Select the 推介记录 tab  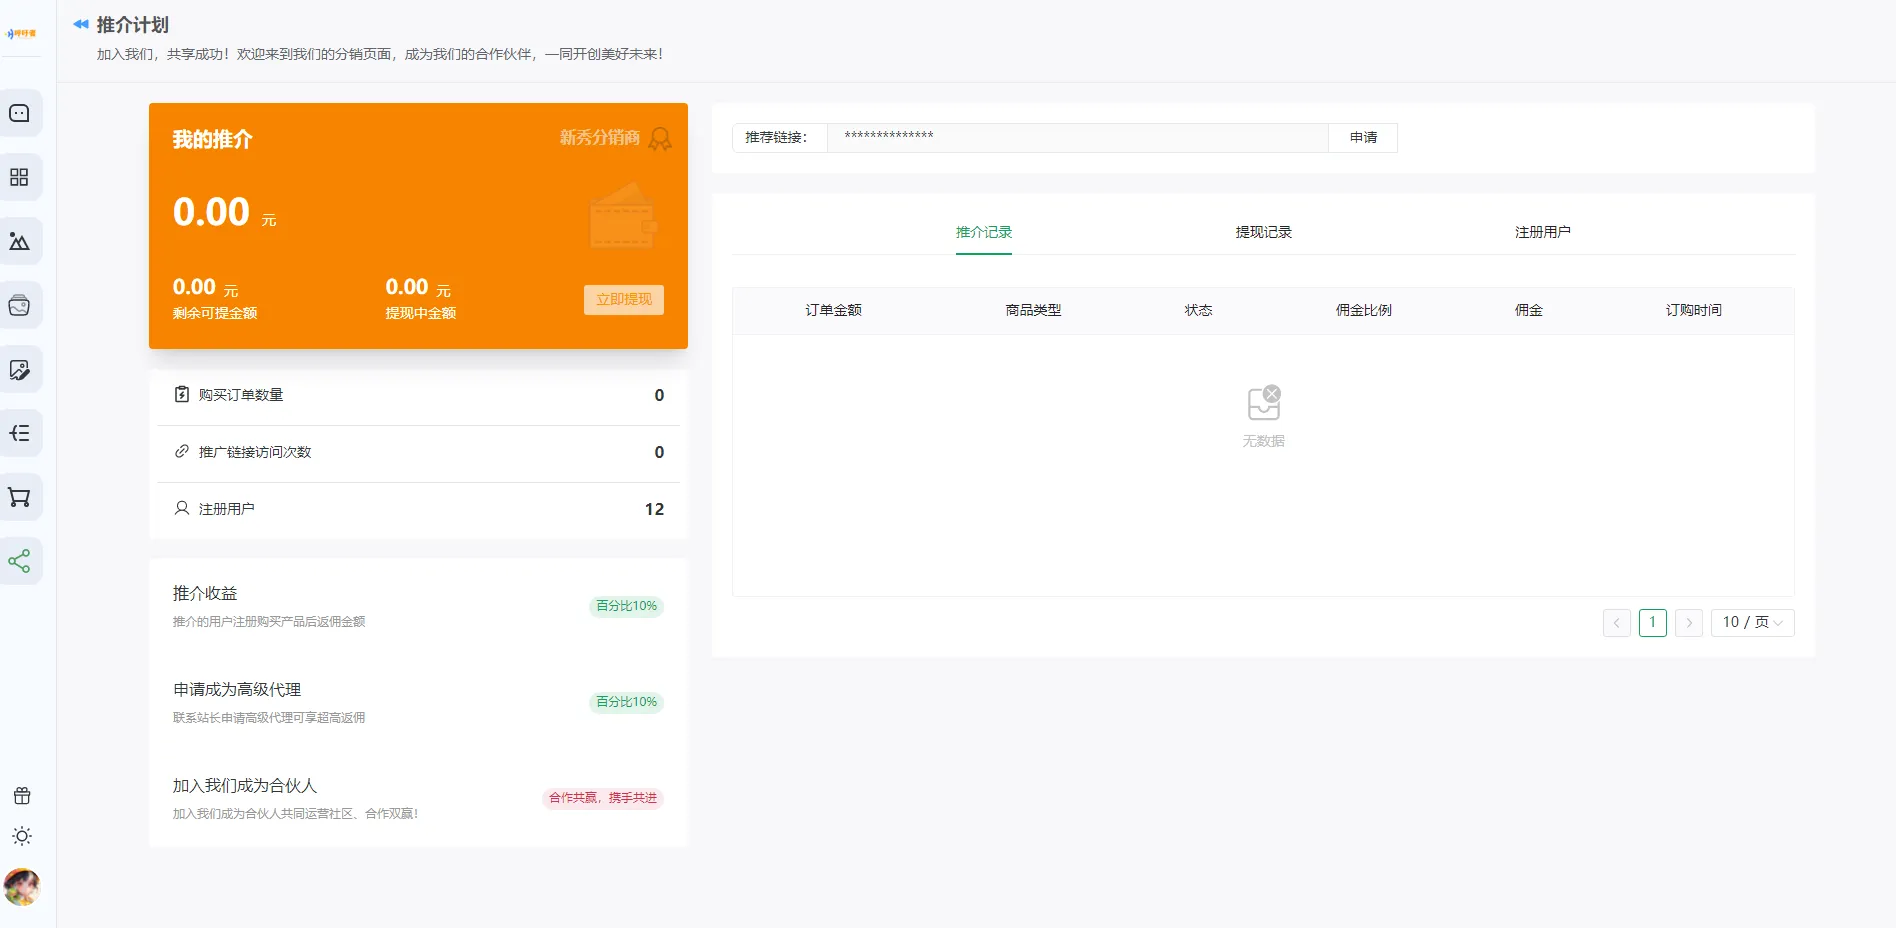tap(984, 232)
